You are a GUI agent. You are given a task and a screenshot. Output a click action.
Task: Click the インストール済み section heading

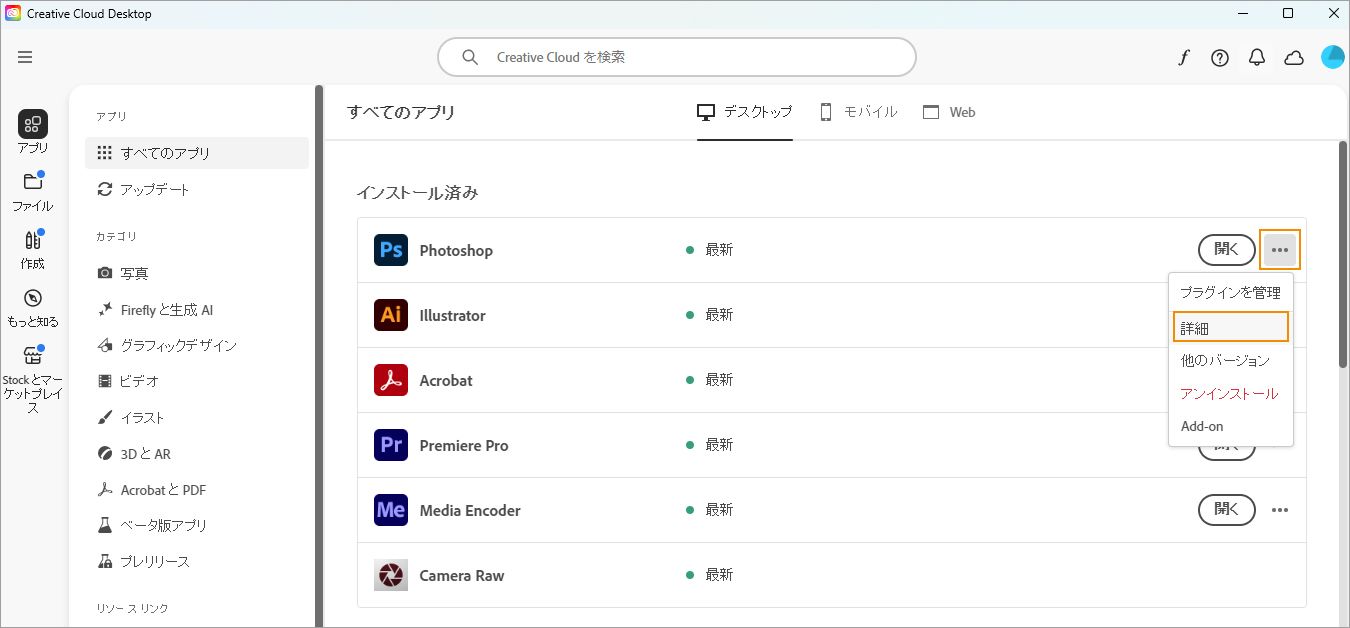pyautogui.click(x=417, y=193)
